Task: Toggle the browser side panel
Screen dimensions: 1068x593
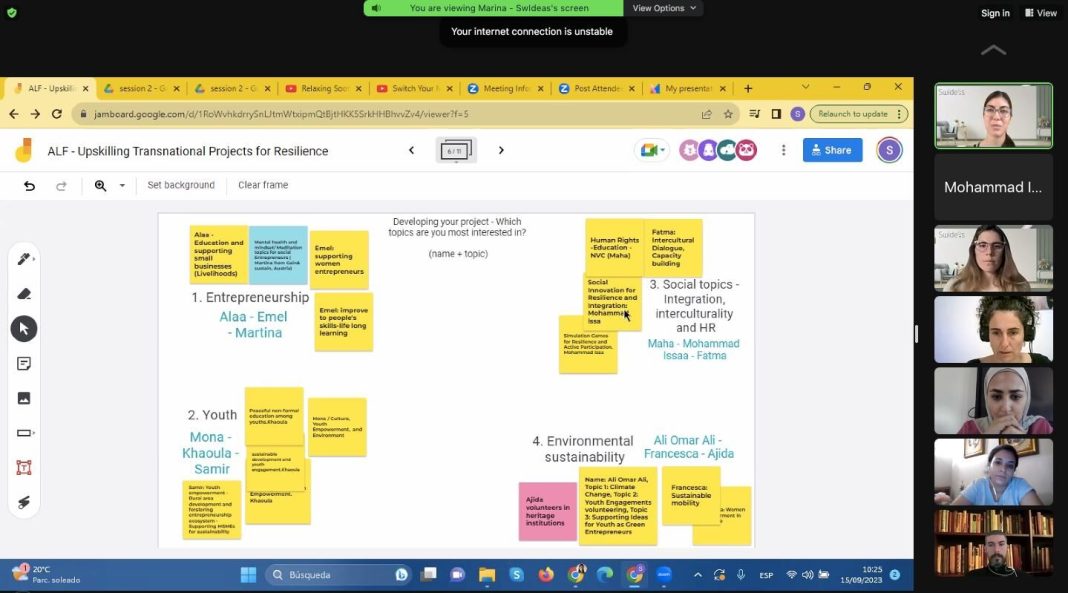Action: (776, 114)
